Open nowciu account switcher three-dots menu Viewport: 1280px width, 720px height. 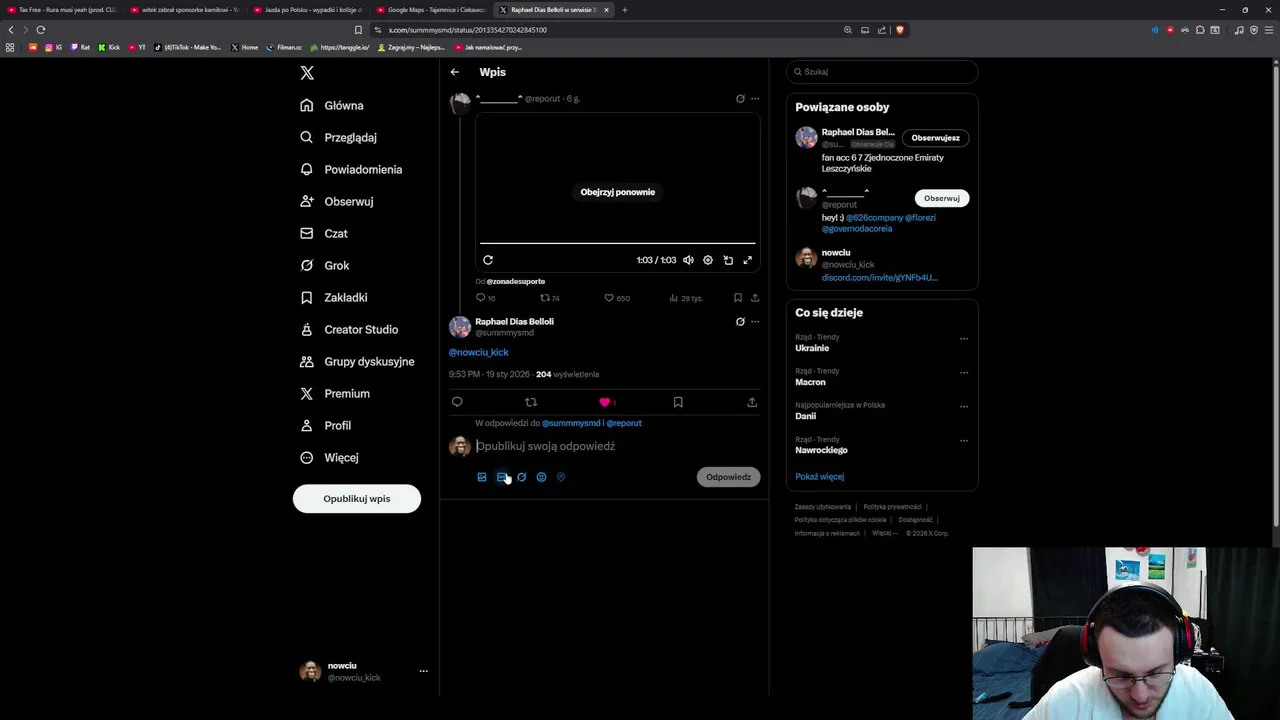(423, 671)
